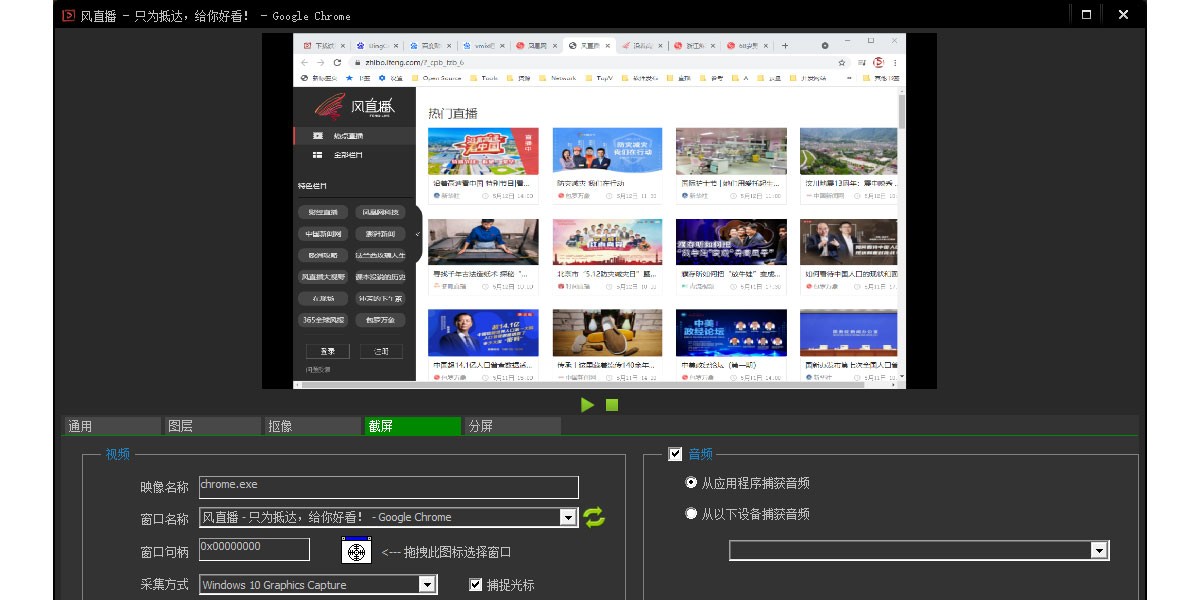Expand the 窗口名称 dropdown
The height and width of the screenshot is (600, 1200).
(x=568, y=517)
